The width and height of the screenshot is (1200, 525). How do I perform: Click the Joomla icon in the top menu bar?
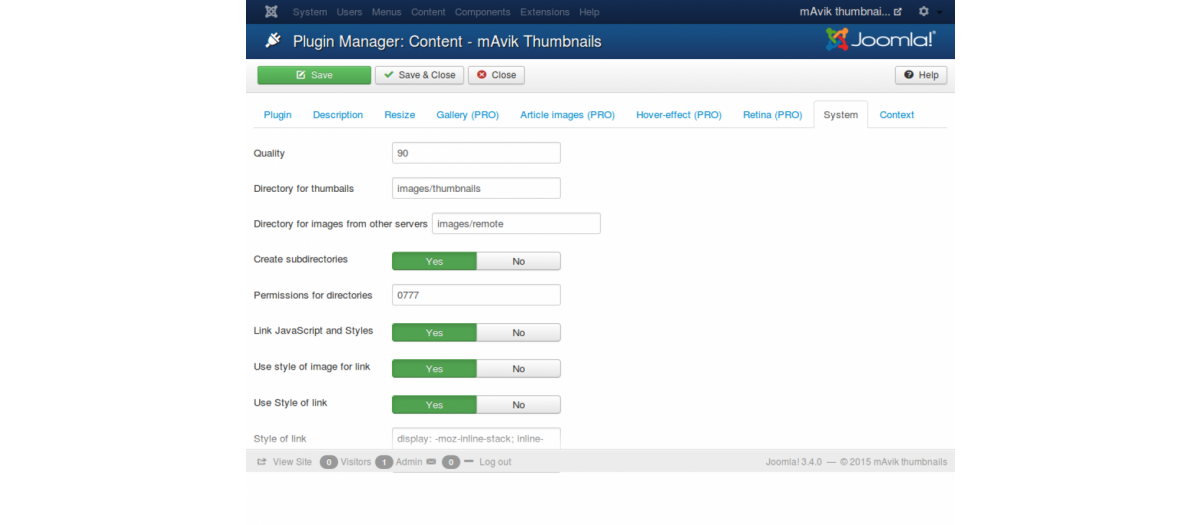click(x=271, y=12)
